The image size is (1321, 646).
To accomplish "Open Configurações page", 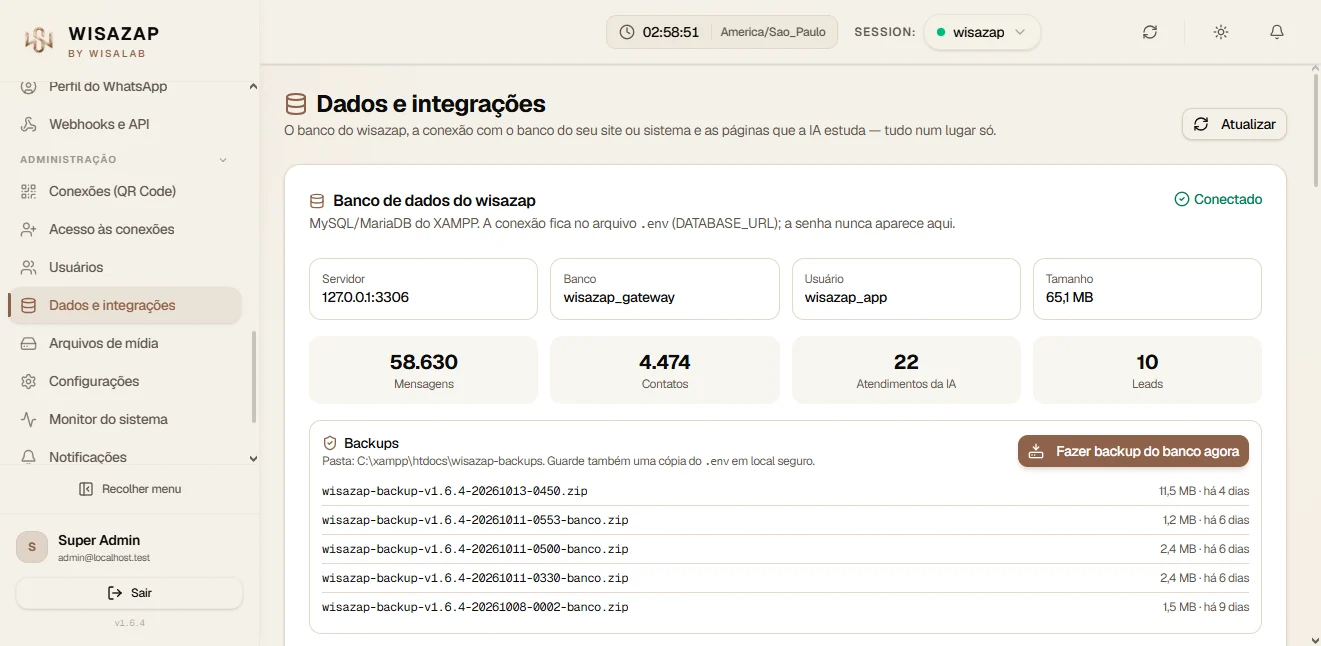I will coord(125,381).
